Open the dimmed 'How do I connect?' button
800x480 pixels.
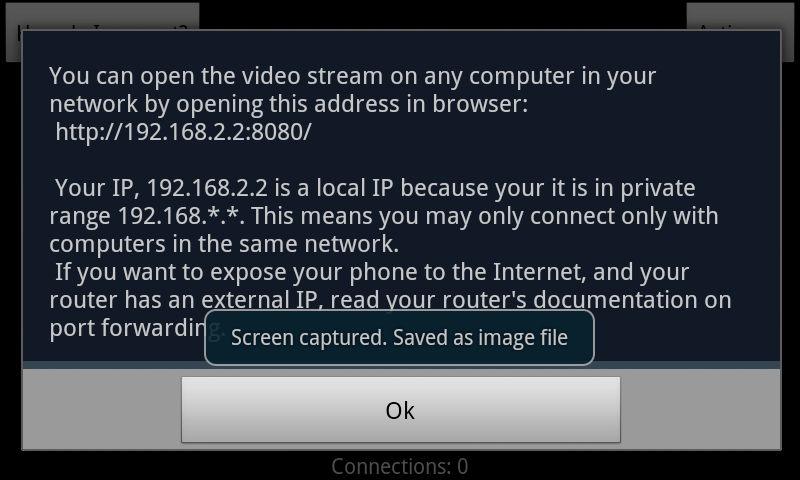pyautogui.click(x=102, y=17)
